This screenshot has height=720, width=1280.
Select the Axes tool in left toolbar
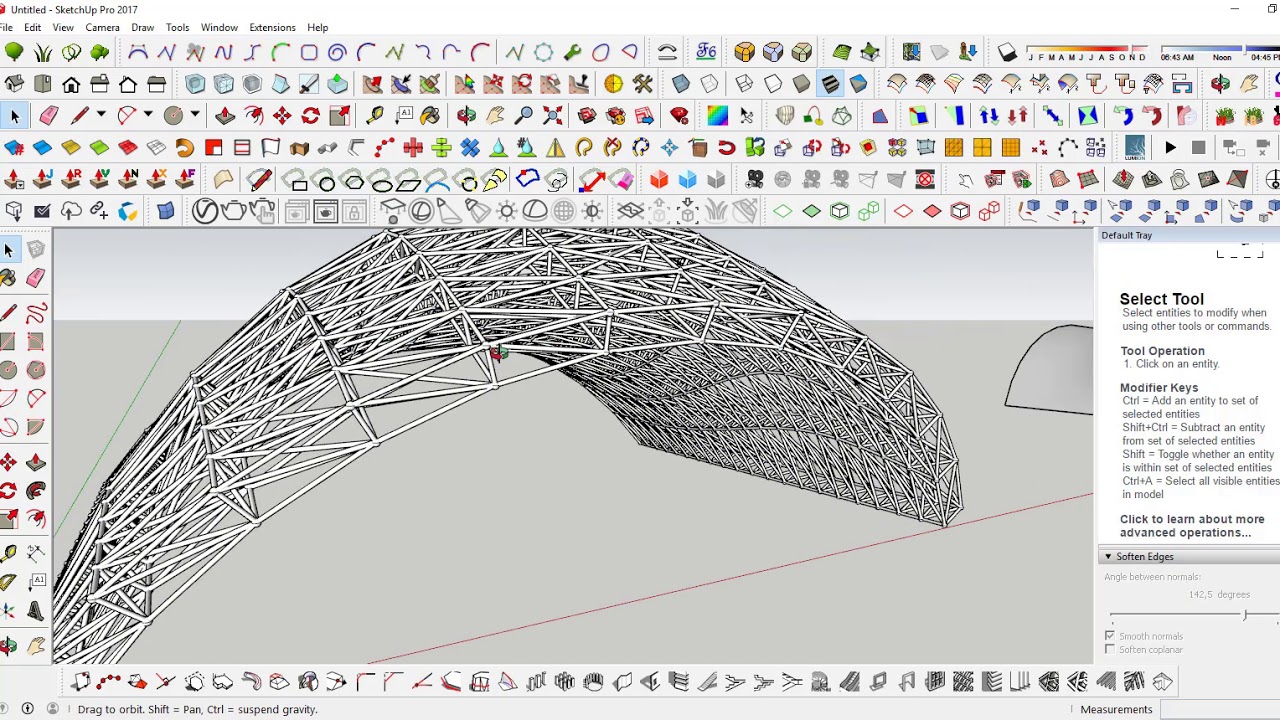tap(9, 610)
